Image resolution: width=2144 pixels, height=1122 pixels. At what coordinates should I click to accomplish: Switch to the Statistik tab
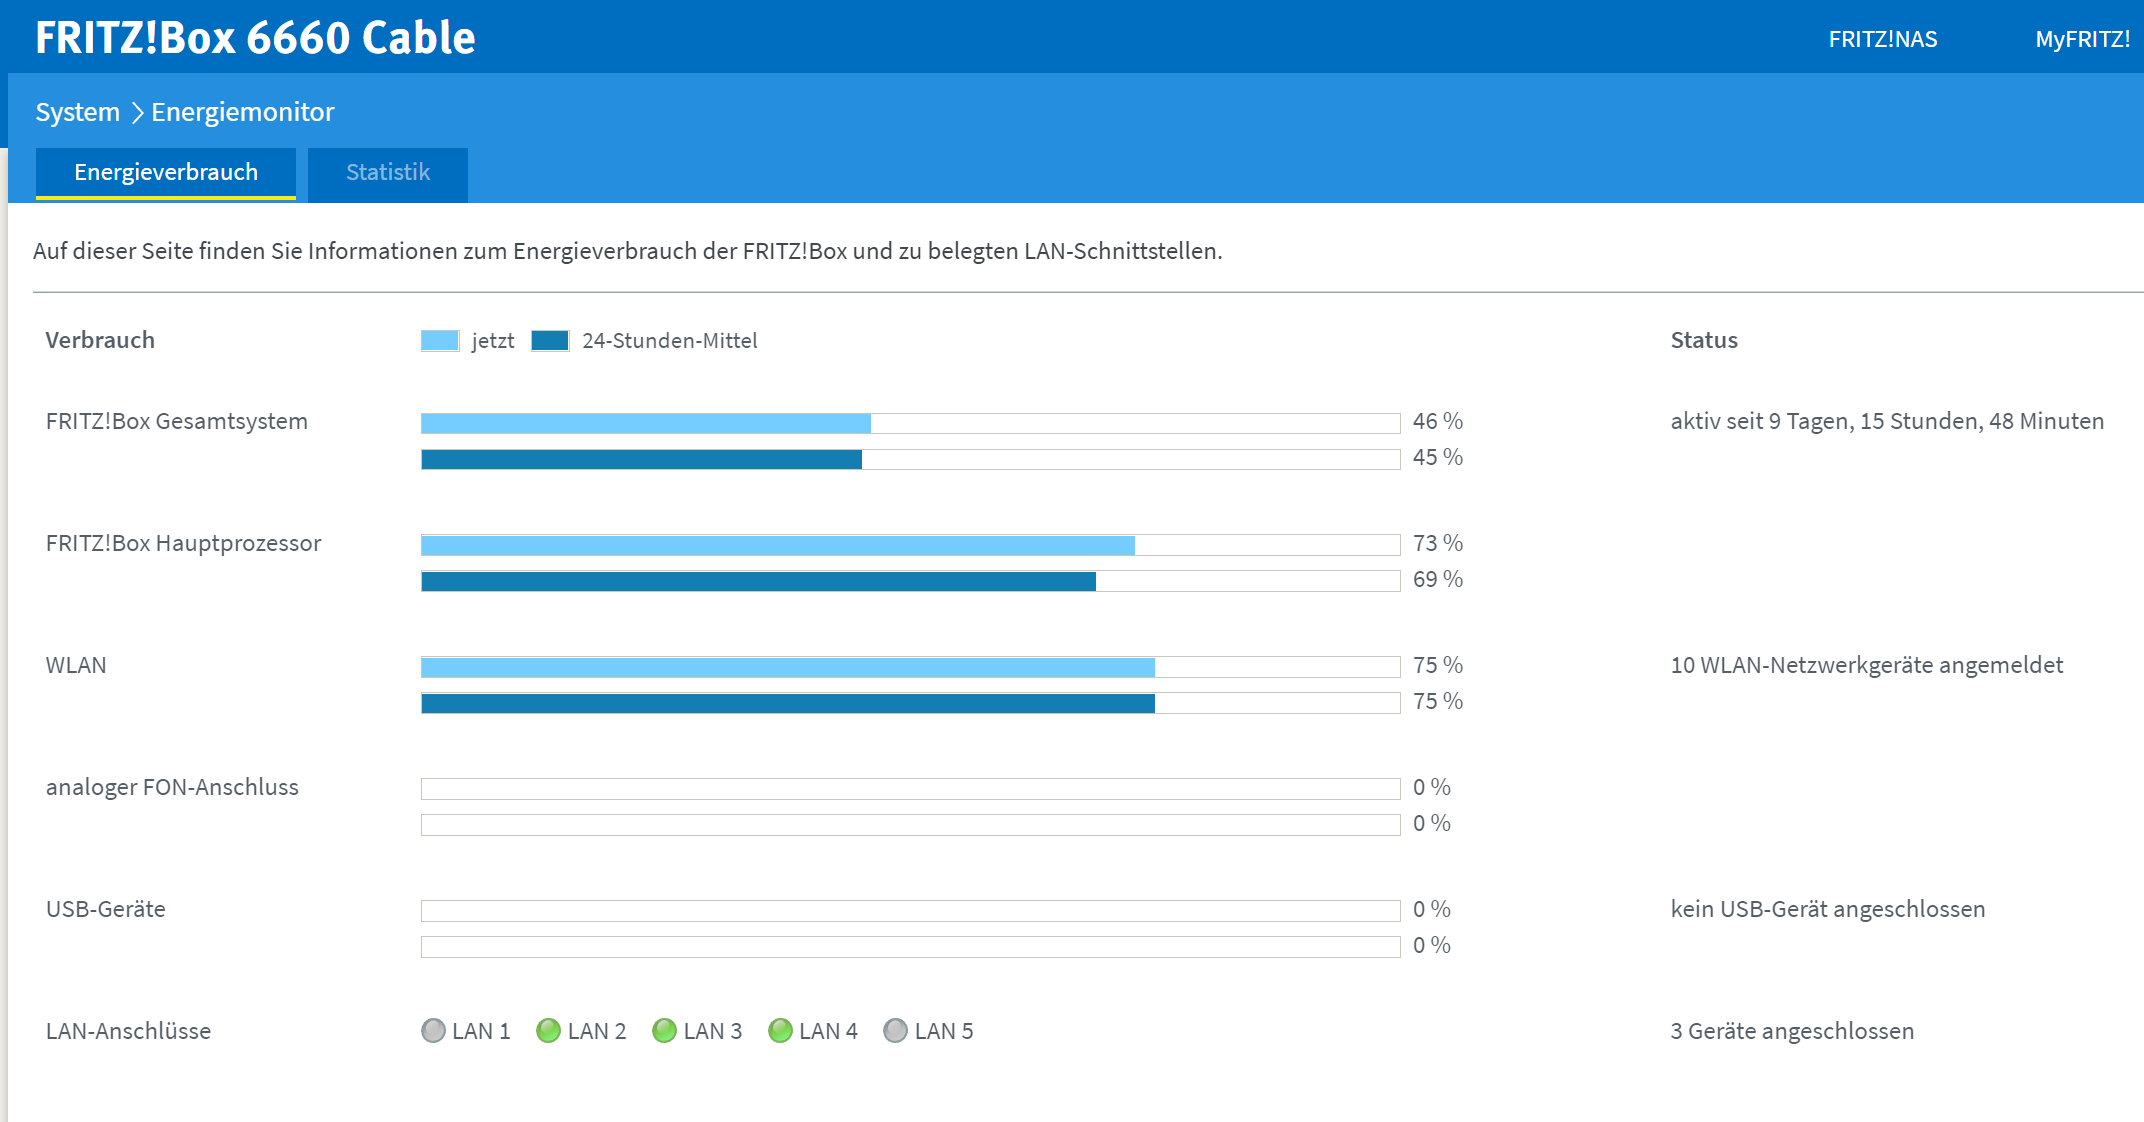[x=388, y=173]
